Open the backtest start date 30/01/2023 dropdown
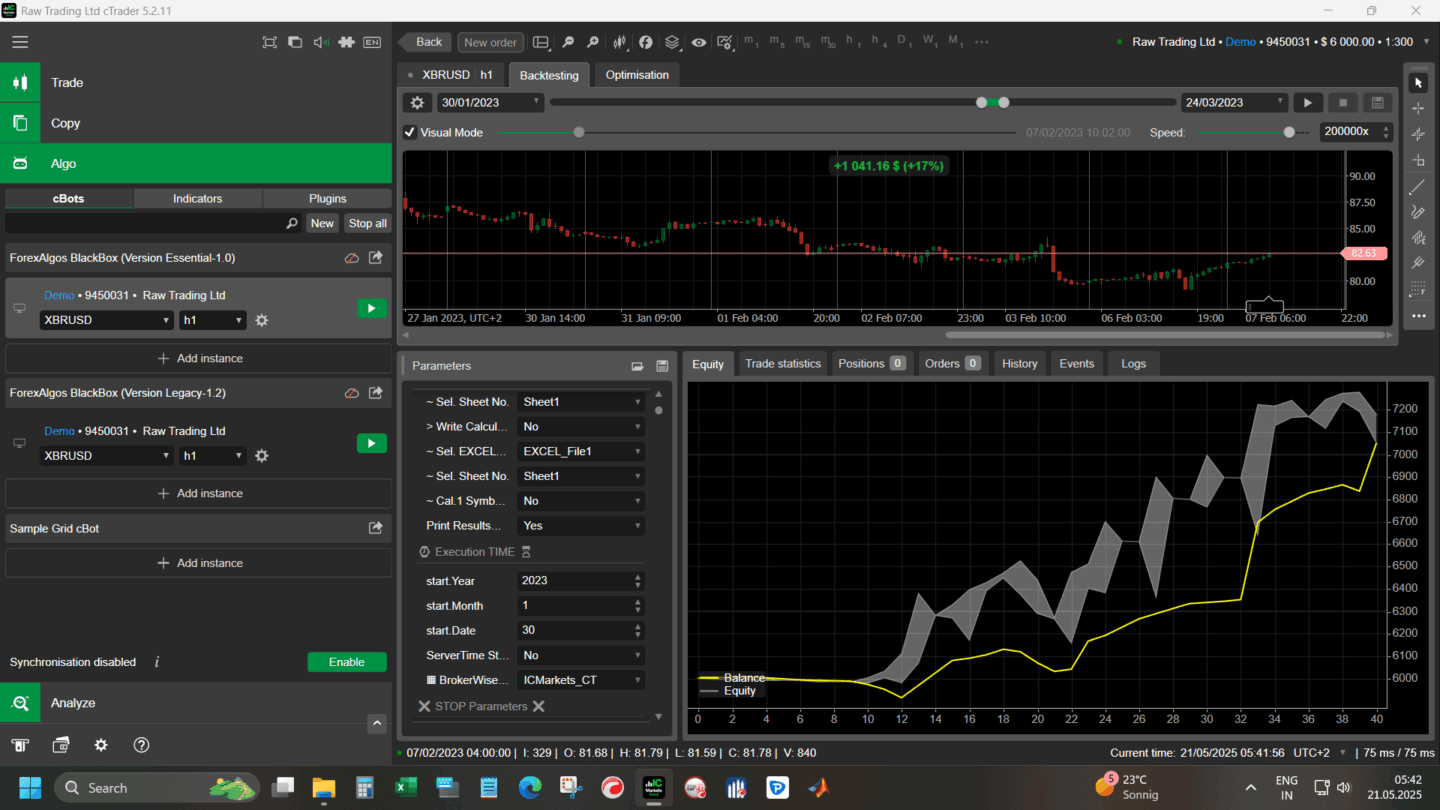The image size is (1440, 810). (x=491, y=103)
